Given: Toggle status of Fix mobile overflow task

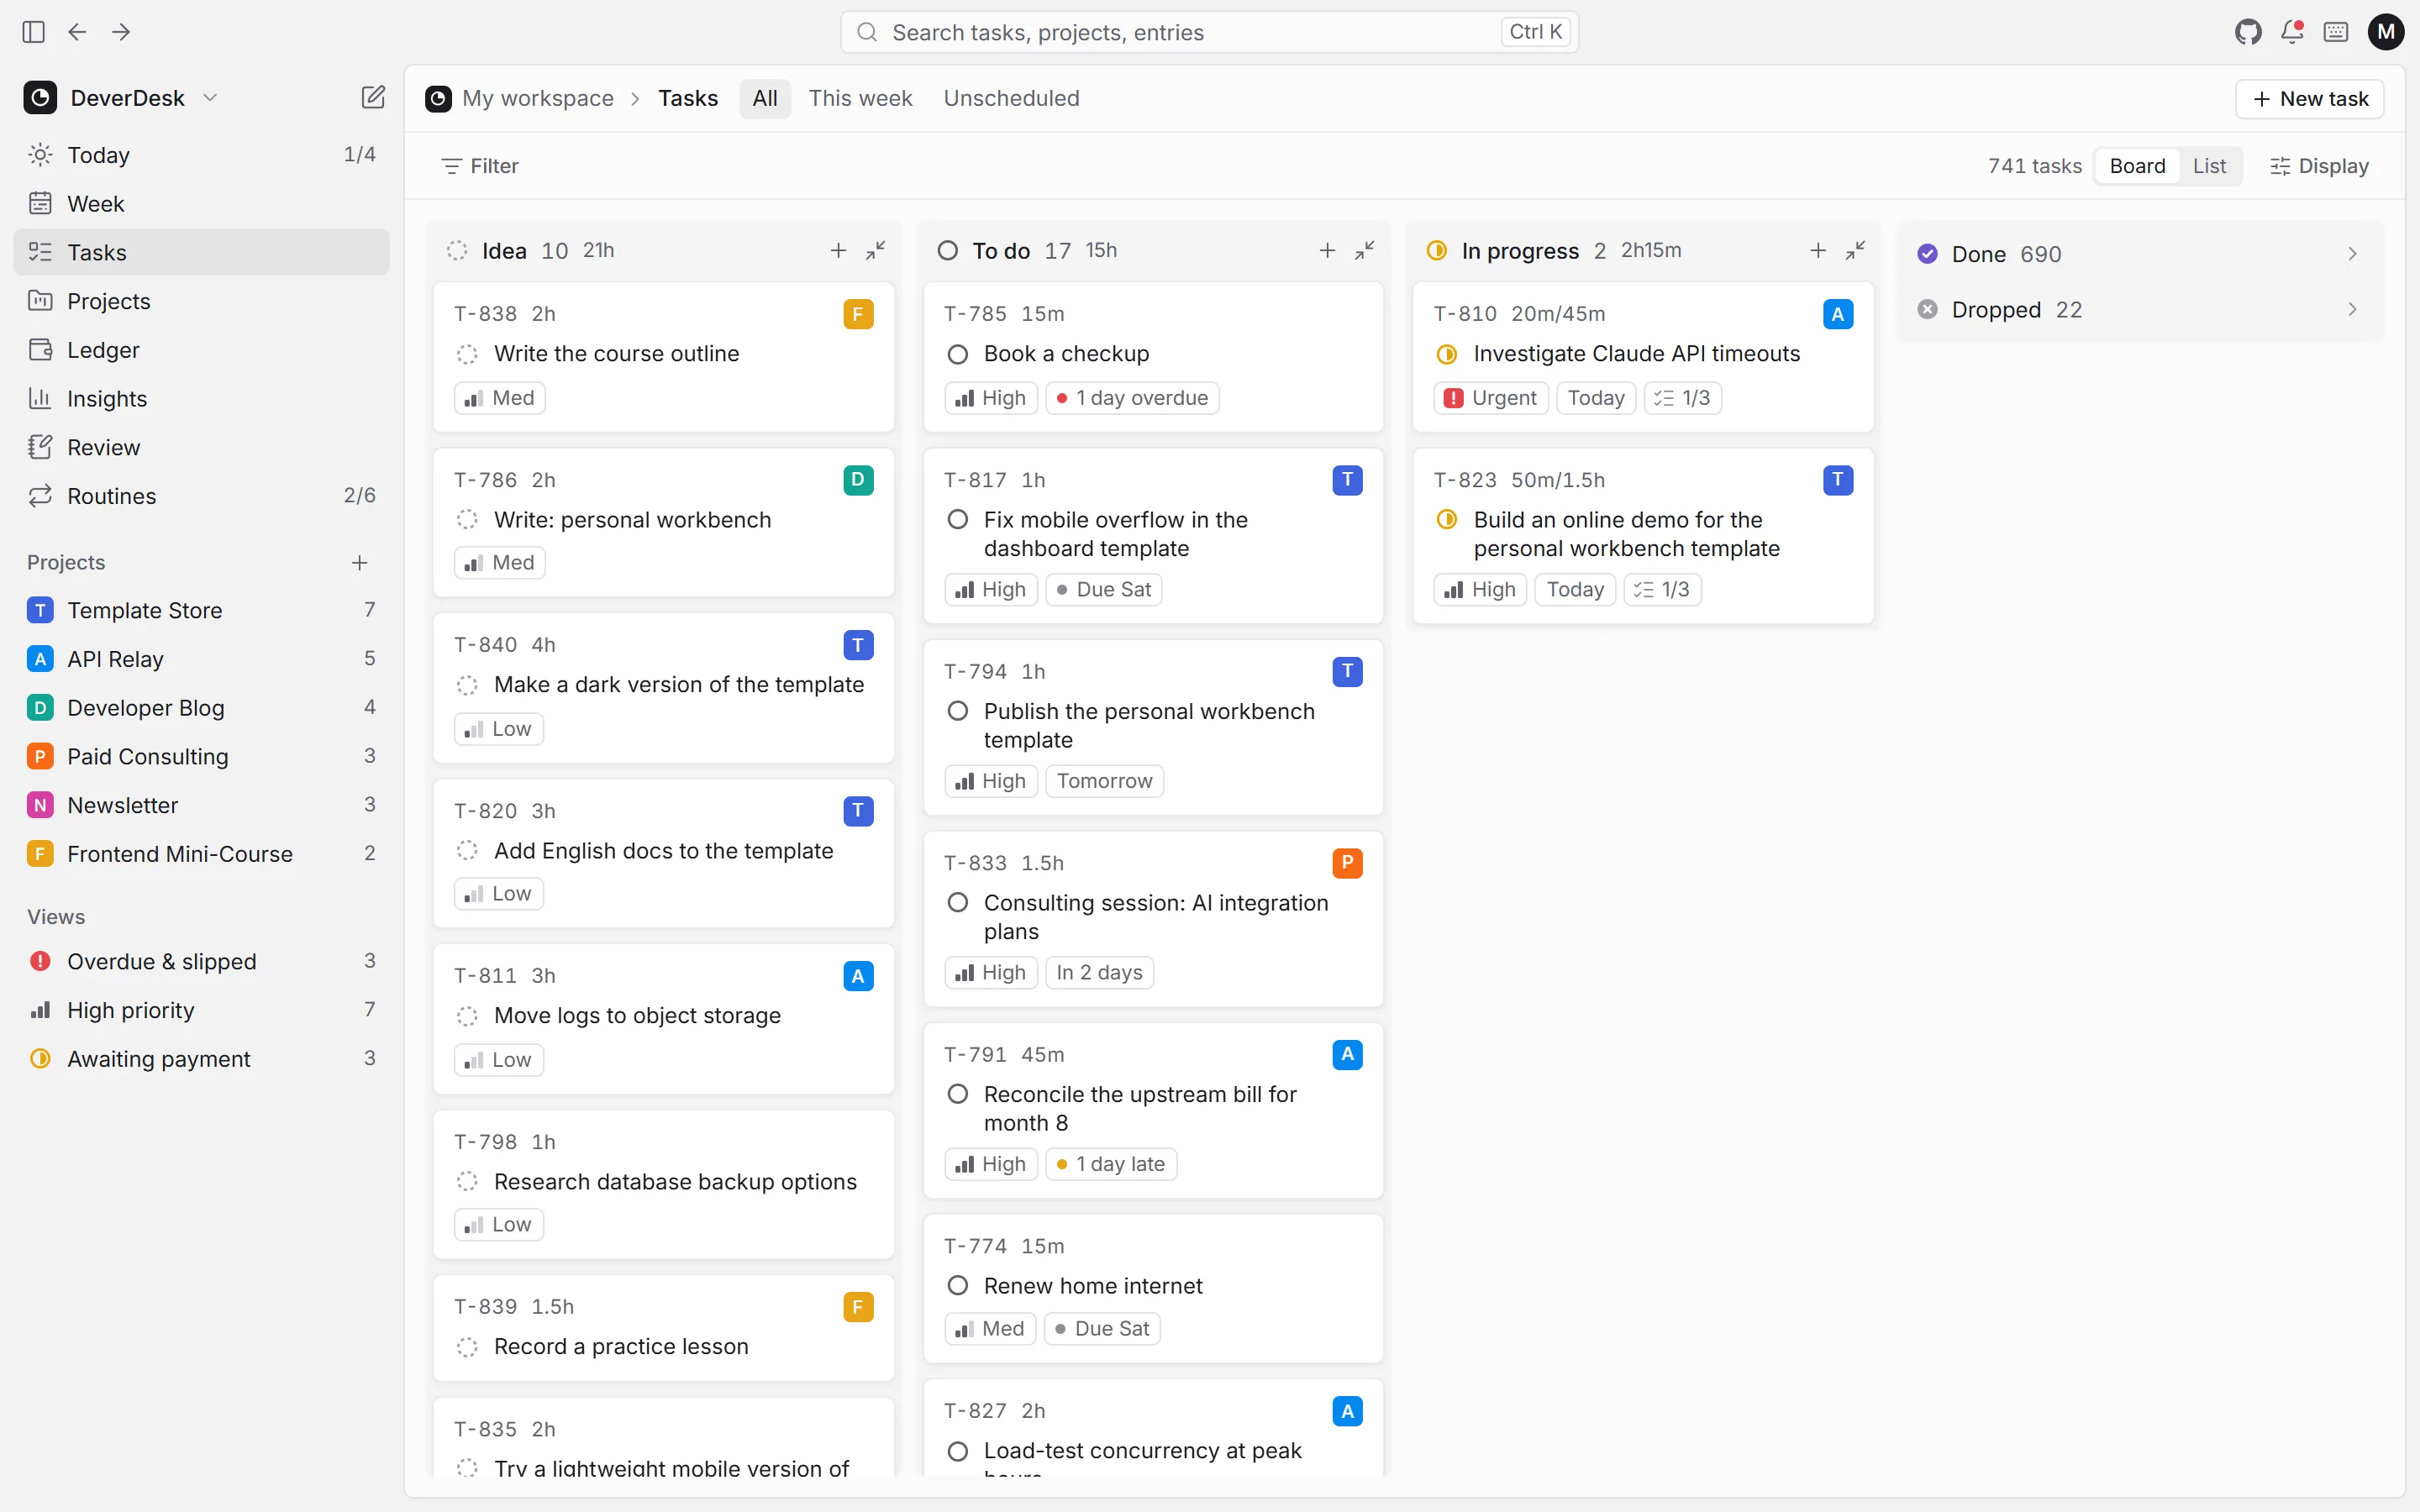Looking at the screenshot, I should click(958, 520).
